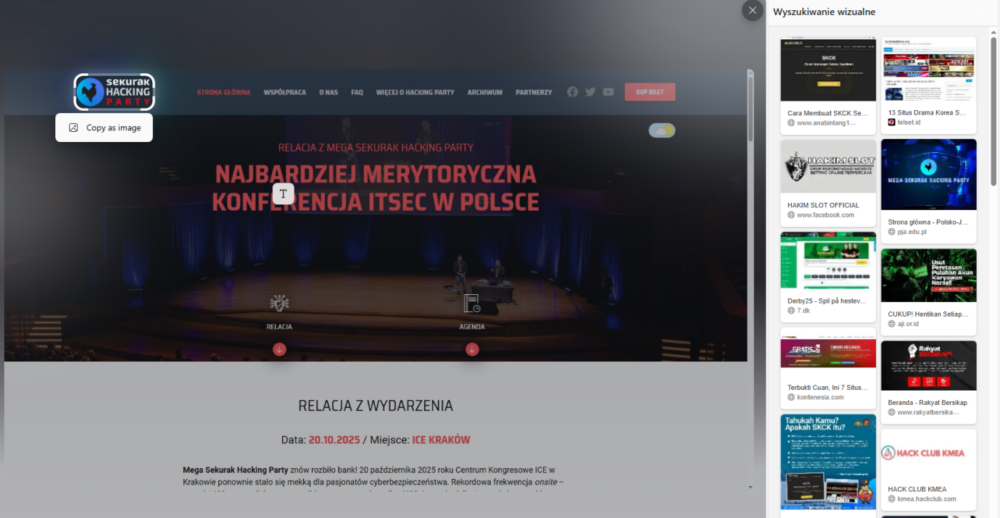The image size is (1000, 518).
Task: Open 'Strona główna - Polsko-J...' pja.edu.pl result
Action: (928, 189)
